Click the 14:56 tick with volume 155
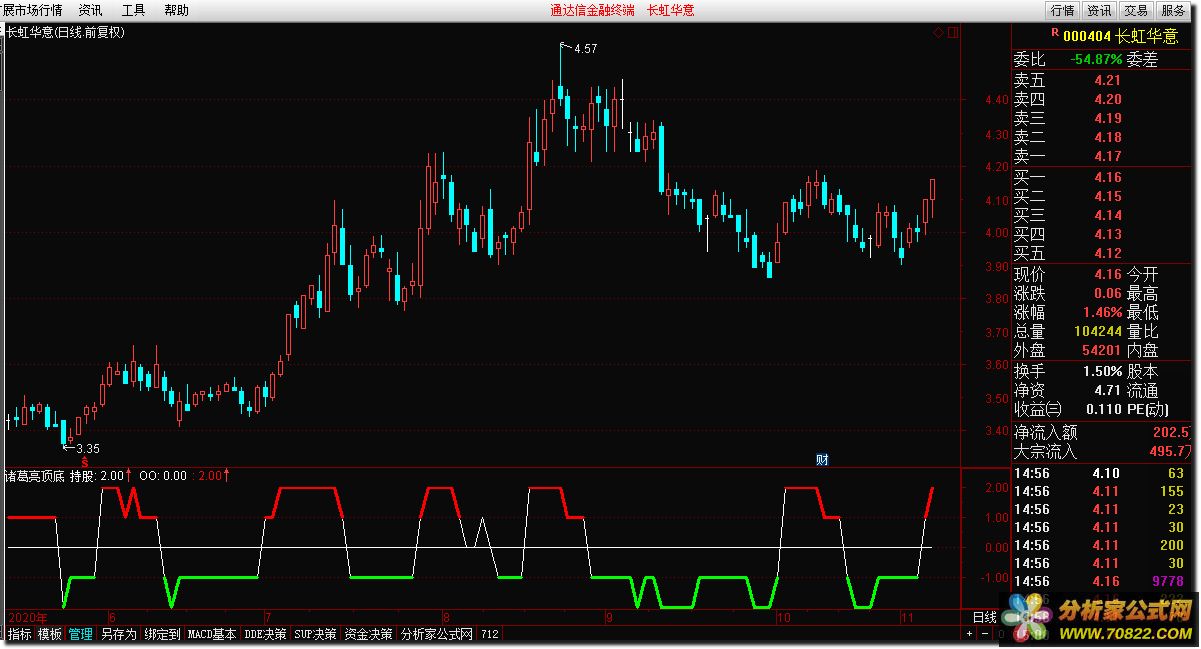1201x649 pixels. coord(1101,491)
